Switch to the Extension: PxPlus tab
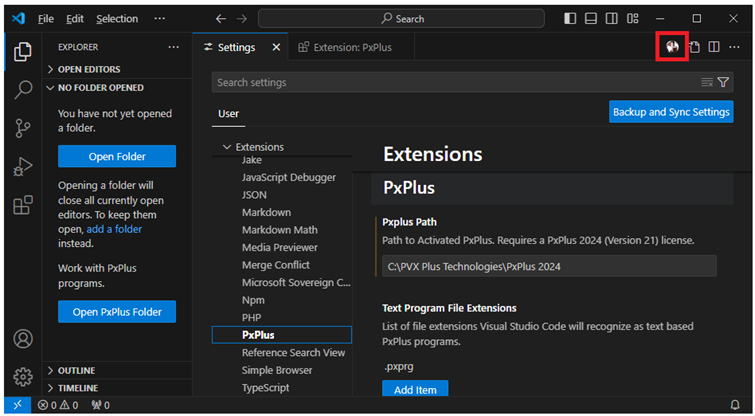This screenshot has width=755, height=416. pyautogui.click(x=350, y=47)
